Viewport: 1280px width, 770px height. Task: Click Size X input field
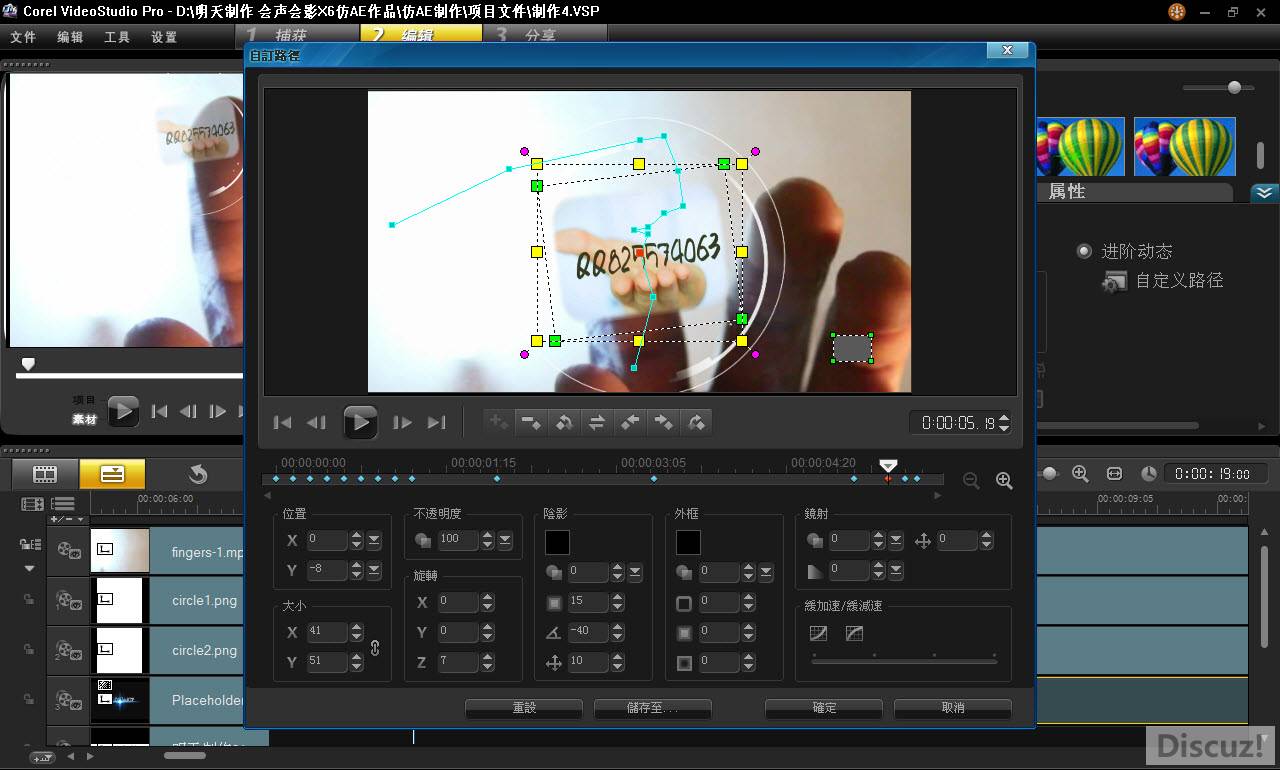click(x=327, y=632)
